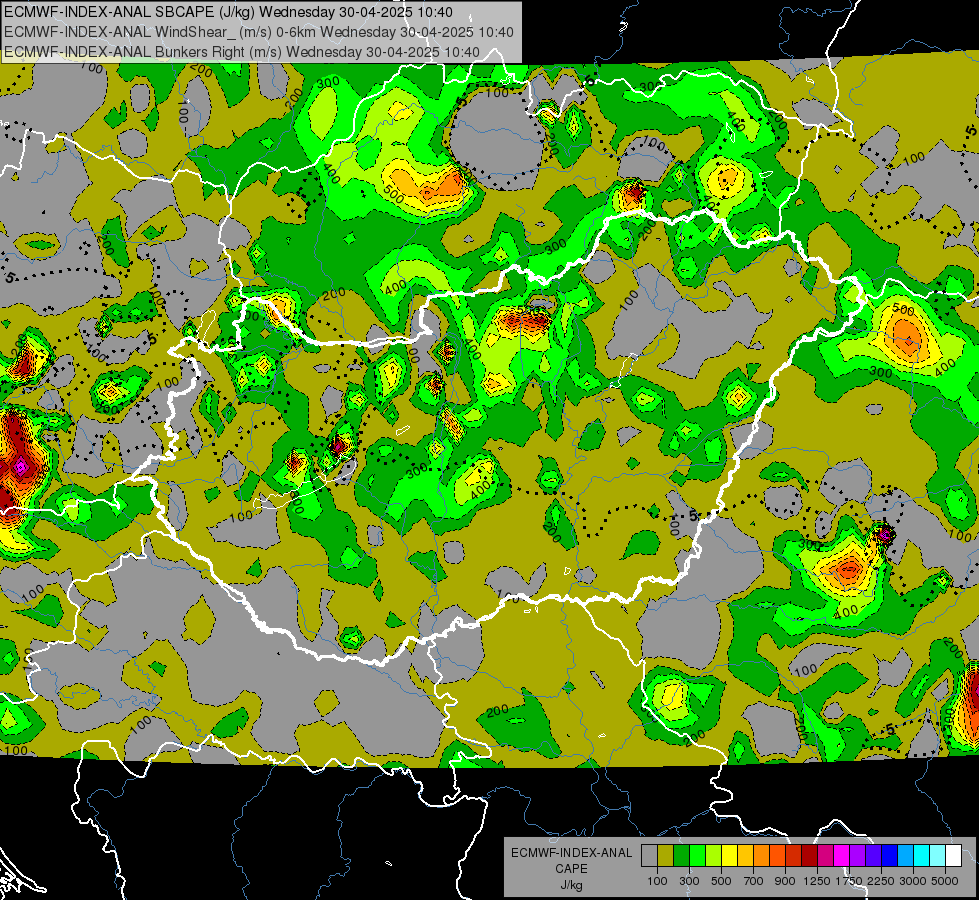
Task: Click the dark red legend swatch
Action: (x=809, y=855)
